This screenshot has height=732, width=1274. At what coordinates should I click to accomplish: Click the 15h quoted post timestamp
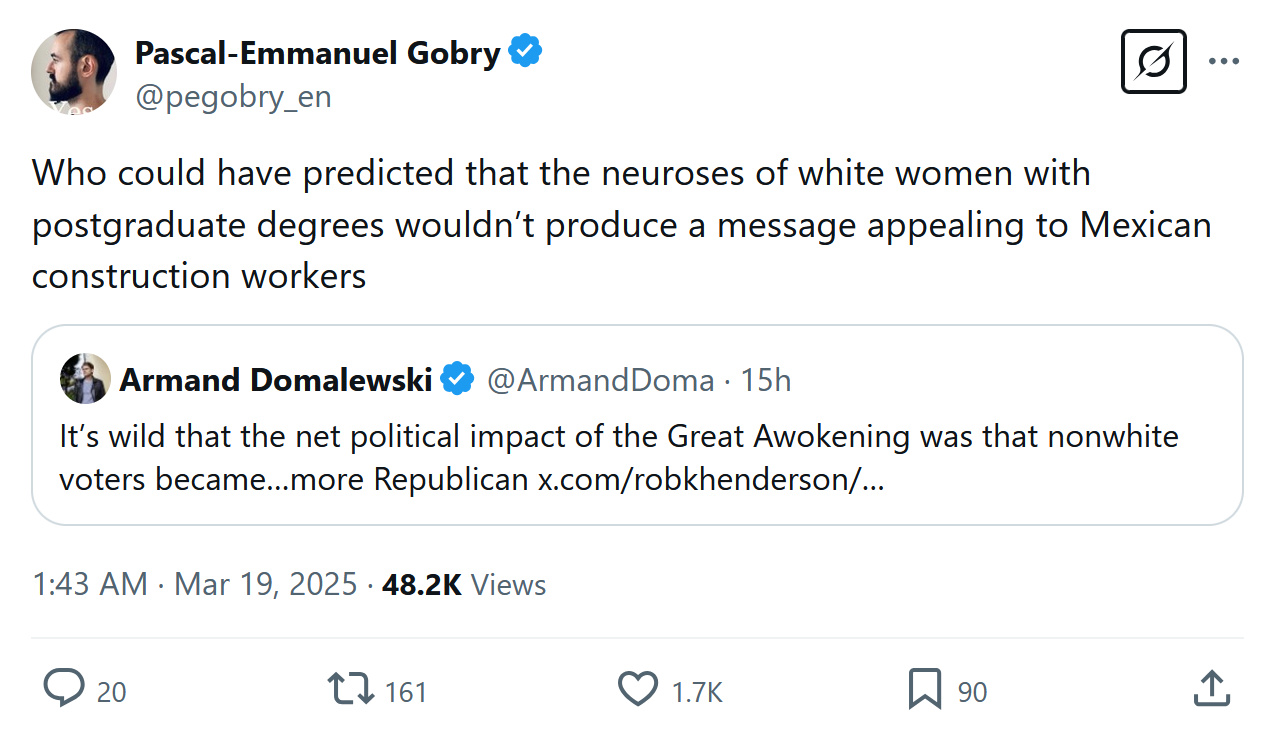click(x=766, y=380)
